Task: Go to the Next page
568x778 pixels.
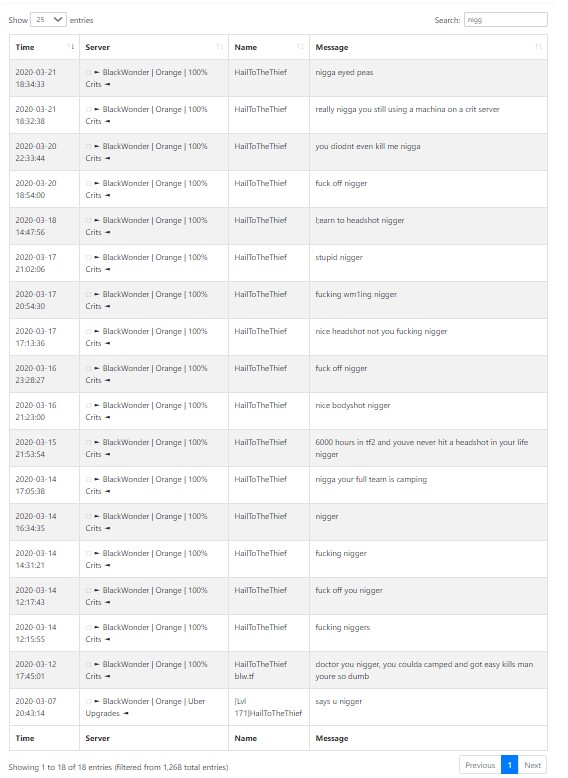Action: (x=532, y=765)
